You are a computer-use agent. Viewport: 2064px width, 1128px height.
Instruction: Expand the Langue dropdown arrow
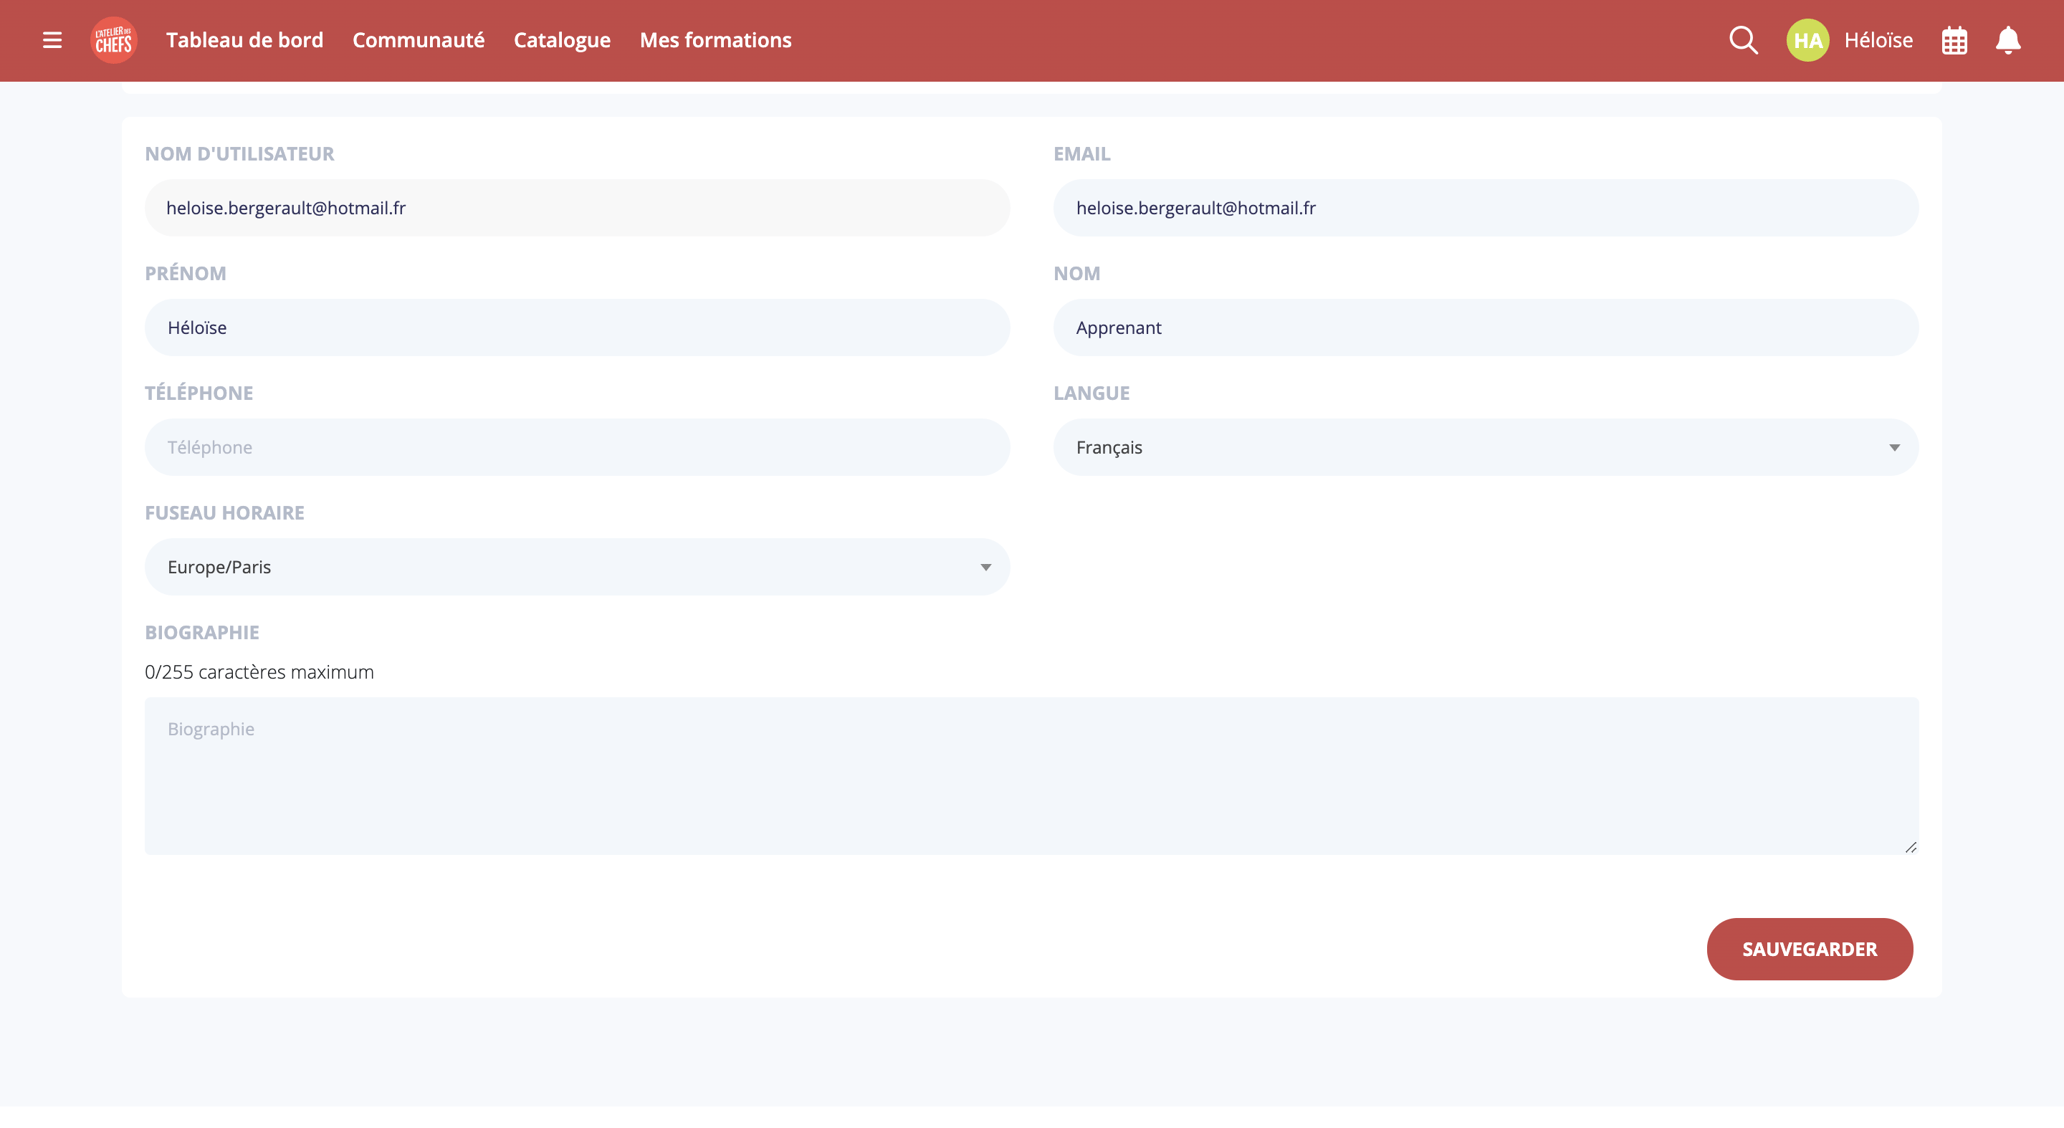(x=1893, y=447)
